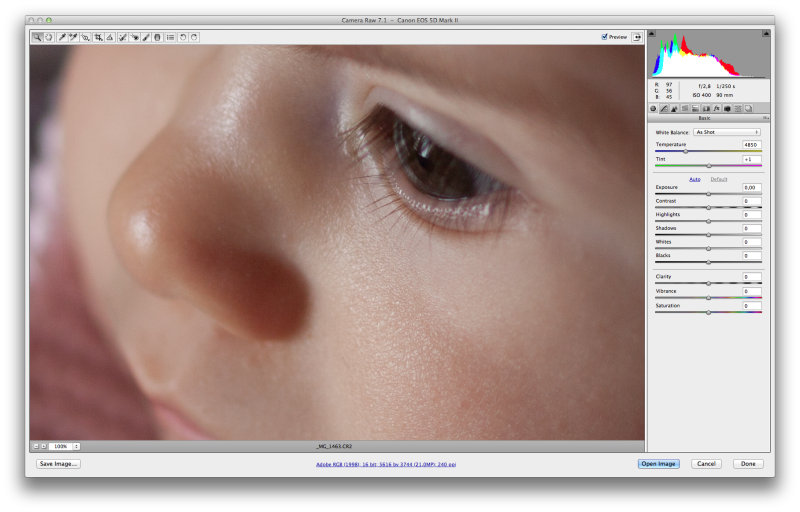800x512 pixels.
Task: Switch to the Detail panel tab
Action: 674,108
